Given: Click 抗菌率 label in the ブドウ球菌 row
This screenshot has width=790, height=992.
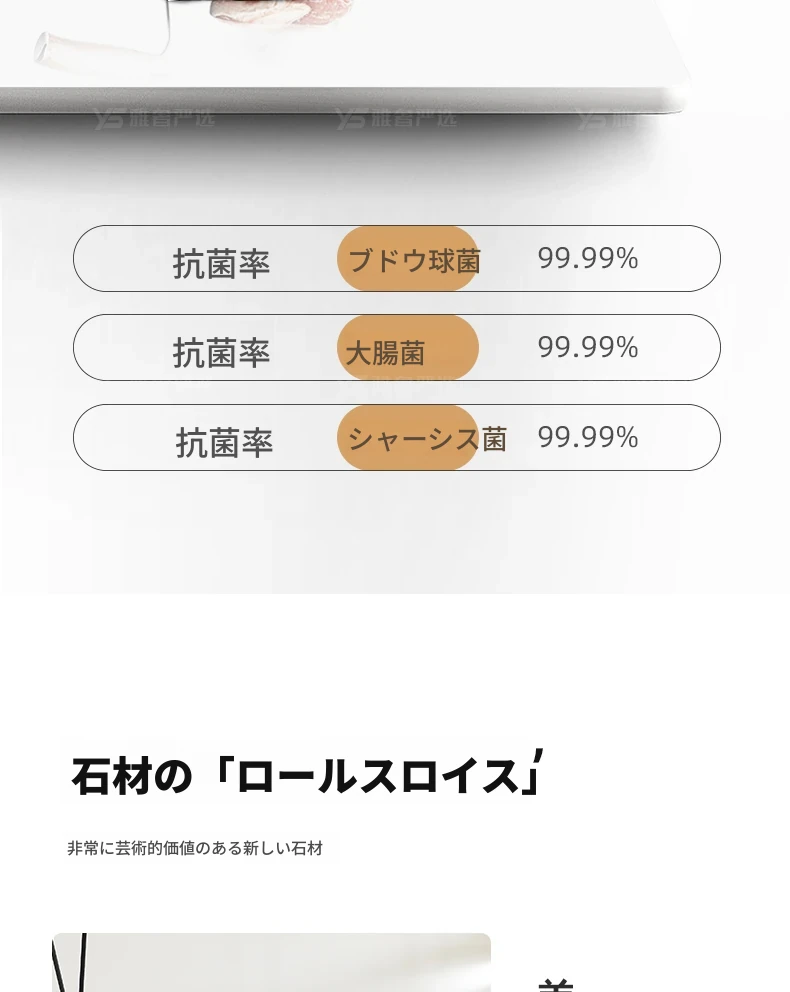Looking at the screenshot, I should [221, 264].
